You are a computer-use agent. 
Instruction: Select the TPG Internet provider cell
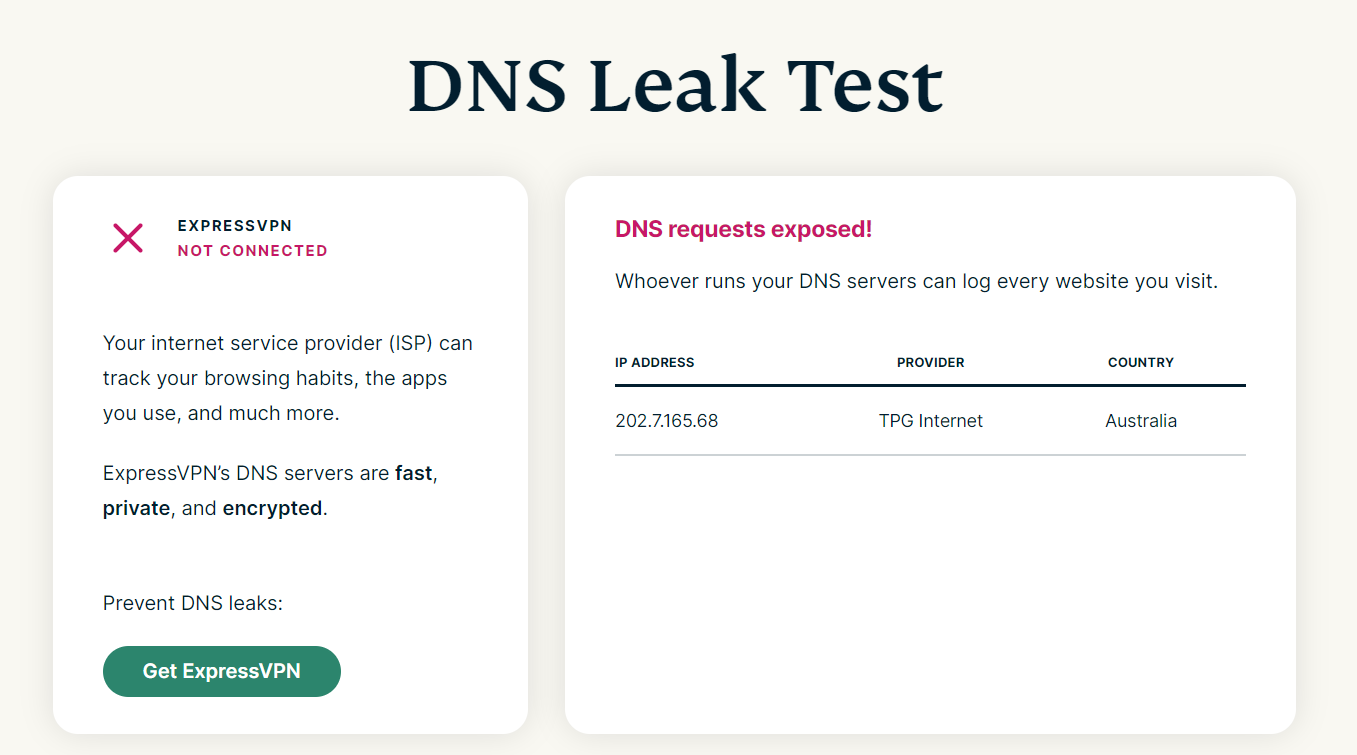point(930,421)
